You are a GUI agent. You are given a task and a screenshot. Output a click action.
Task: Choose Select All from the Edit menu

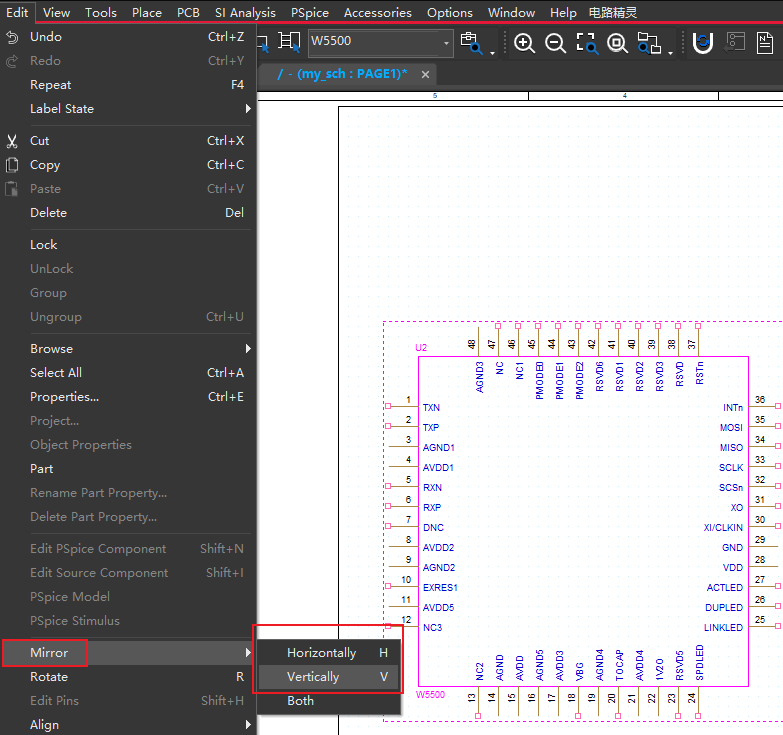[128, 373]
